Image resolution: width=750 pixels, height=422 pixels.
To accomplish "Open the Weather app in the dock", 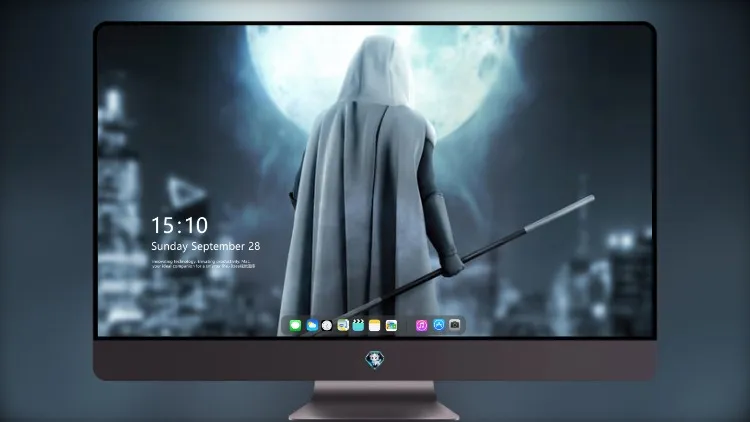I will [312, 326].
